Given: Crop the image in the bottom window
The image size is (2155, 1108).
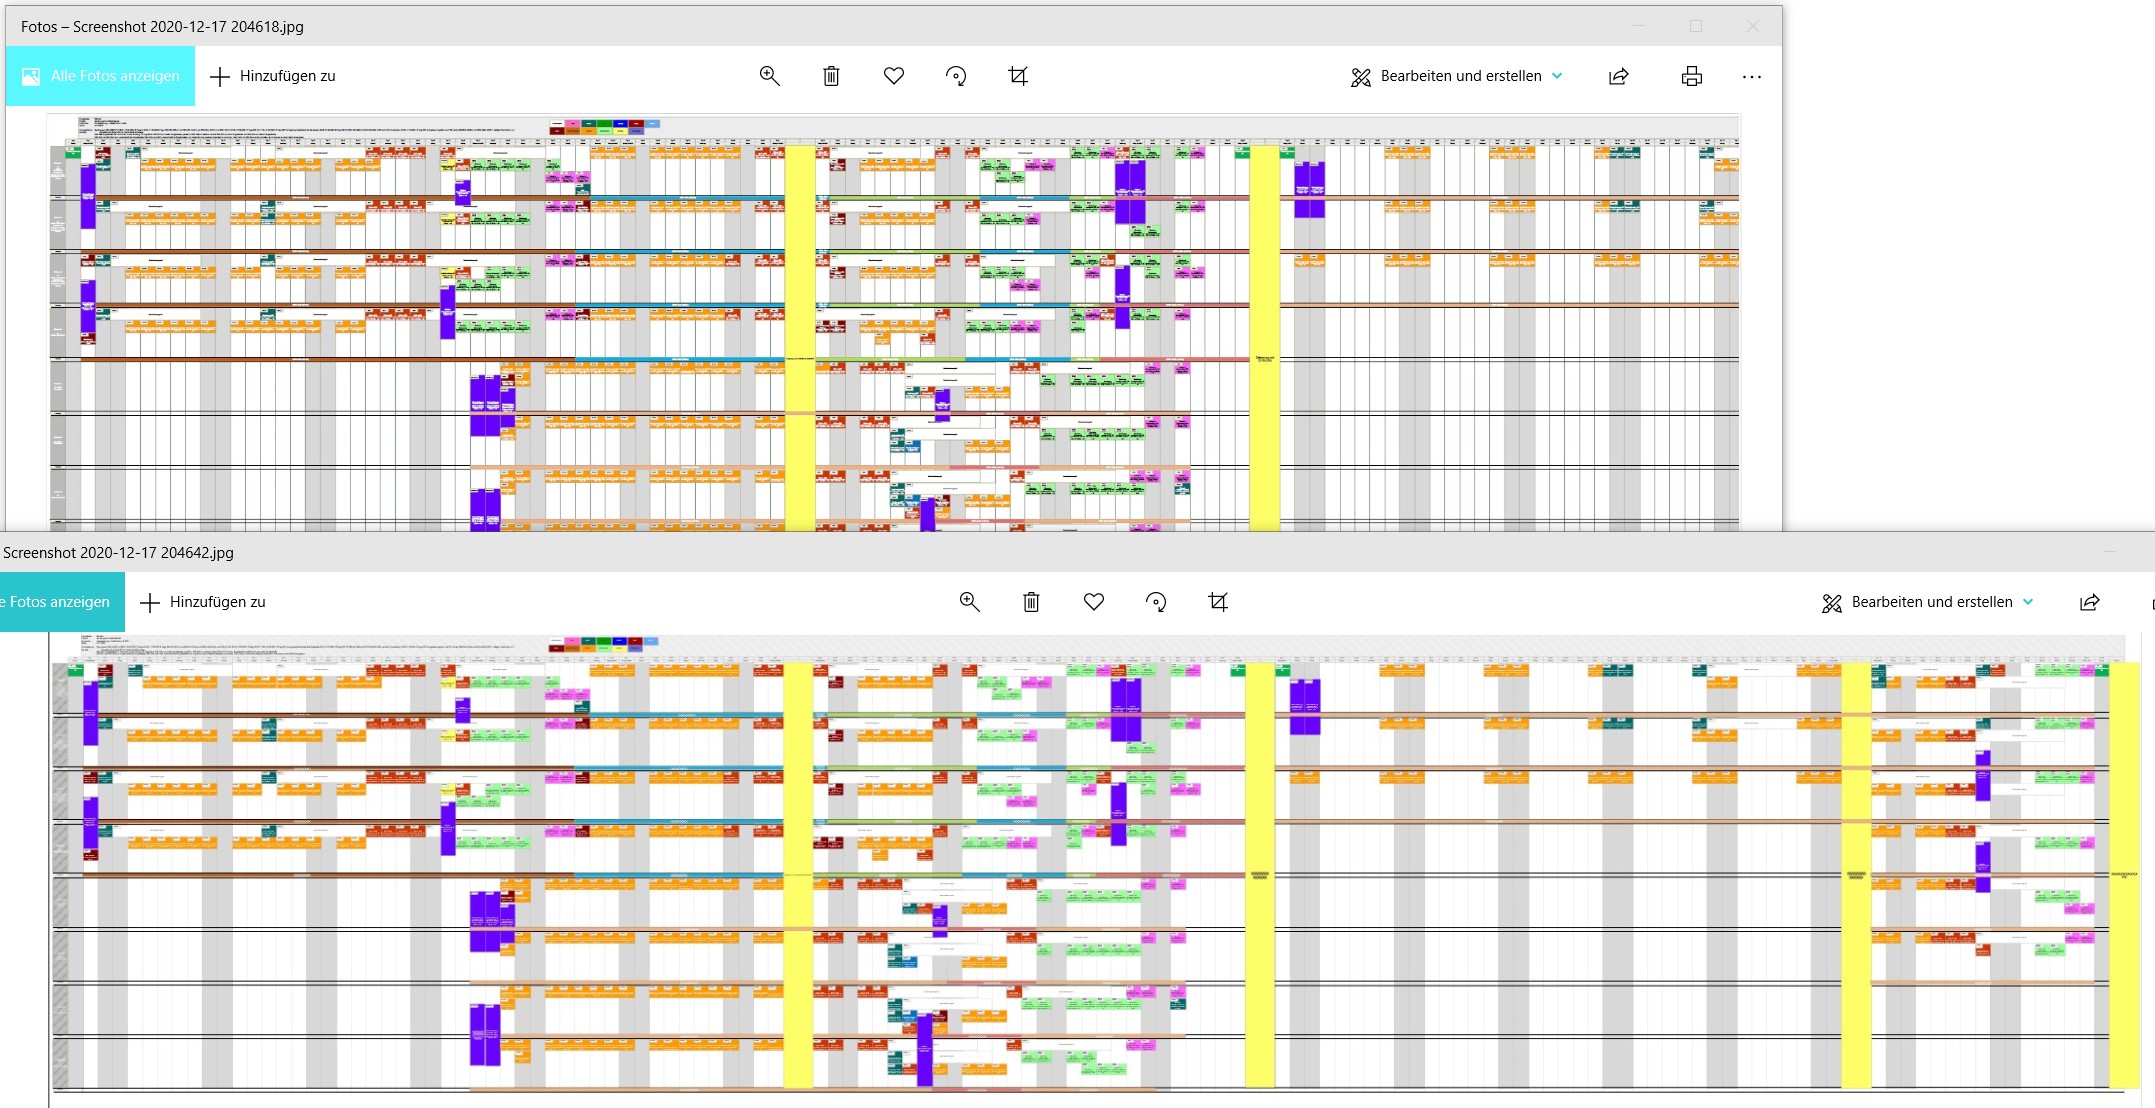Looking at the screenshot, I should pyautogui.click(x=1218, y=602).
